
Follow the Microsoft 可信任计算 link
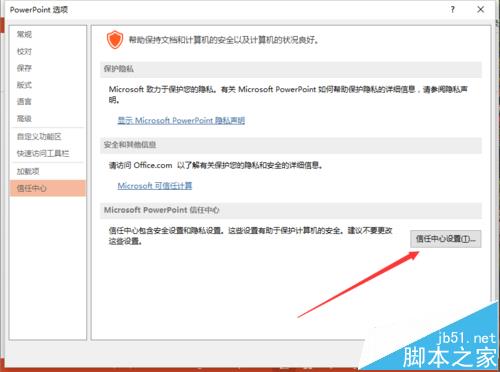(x=155, y=186)
